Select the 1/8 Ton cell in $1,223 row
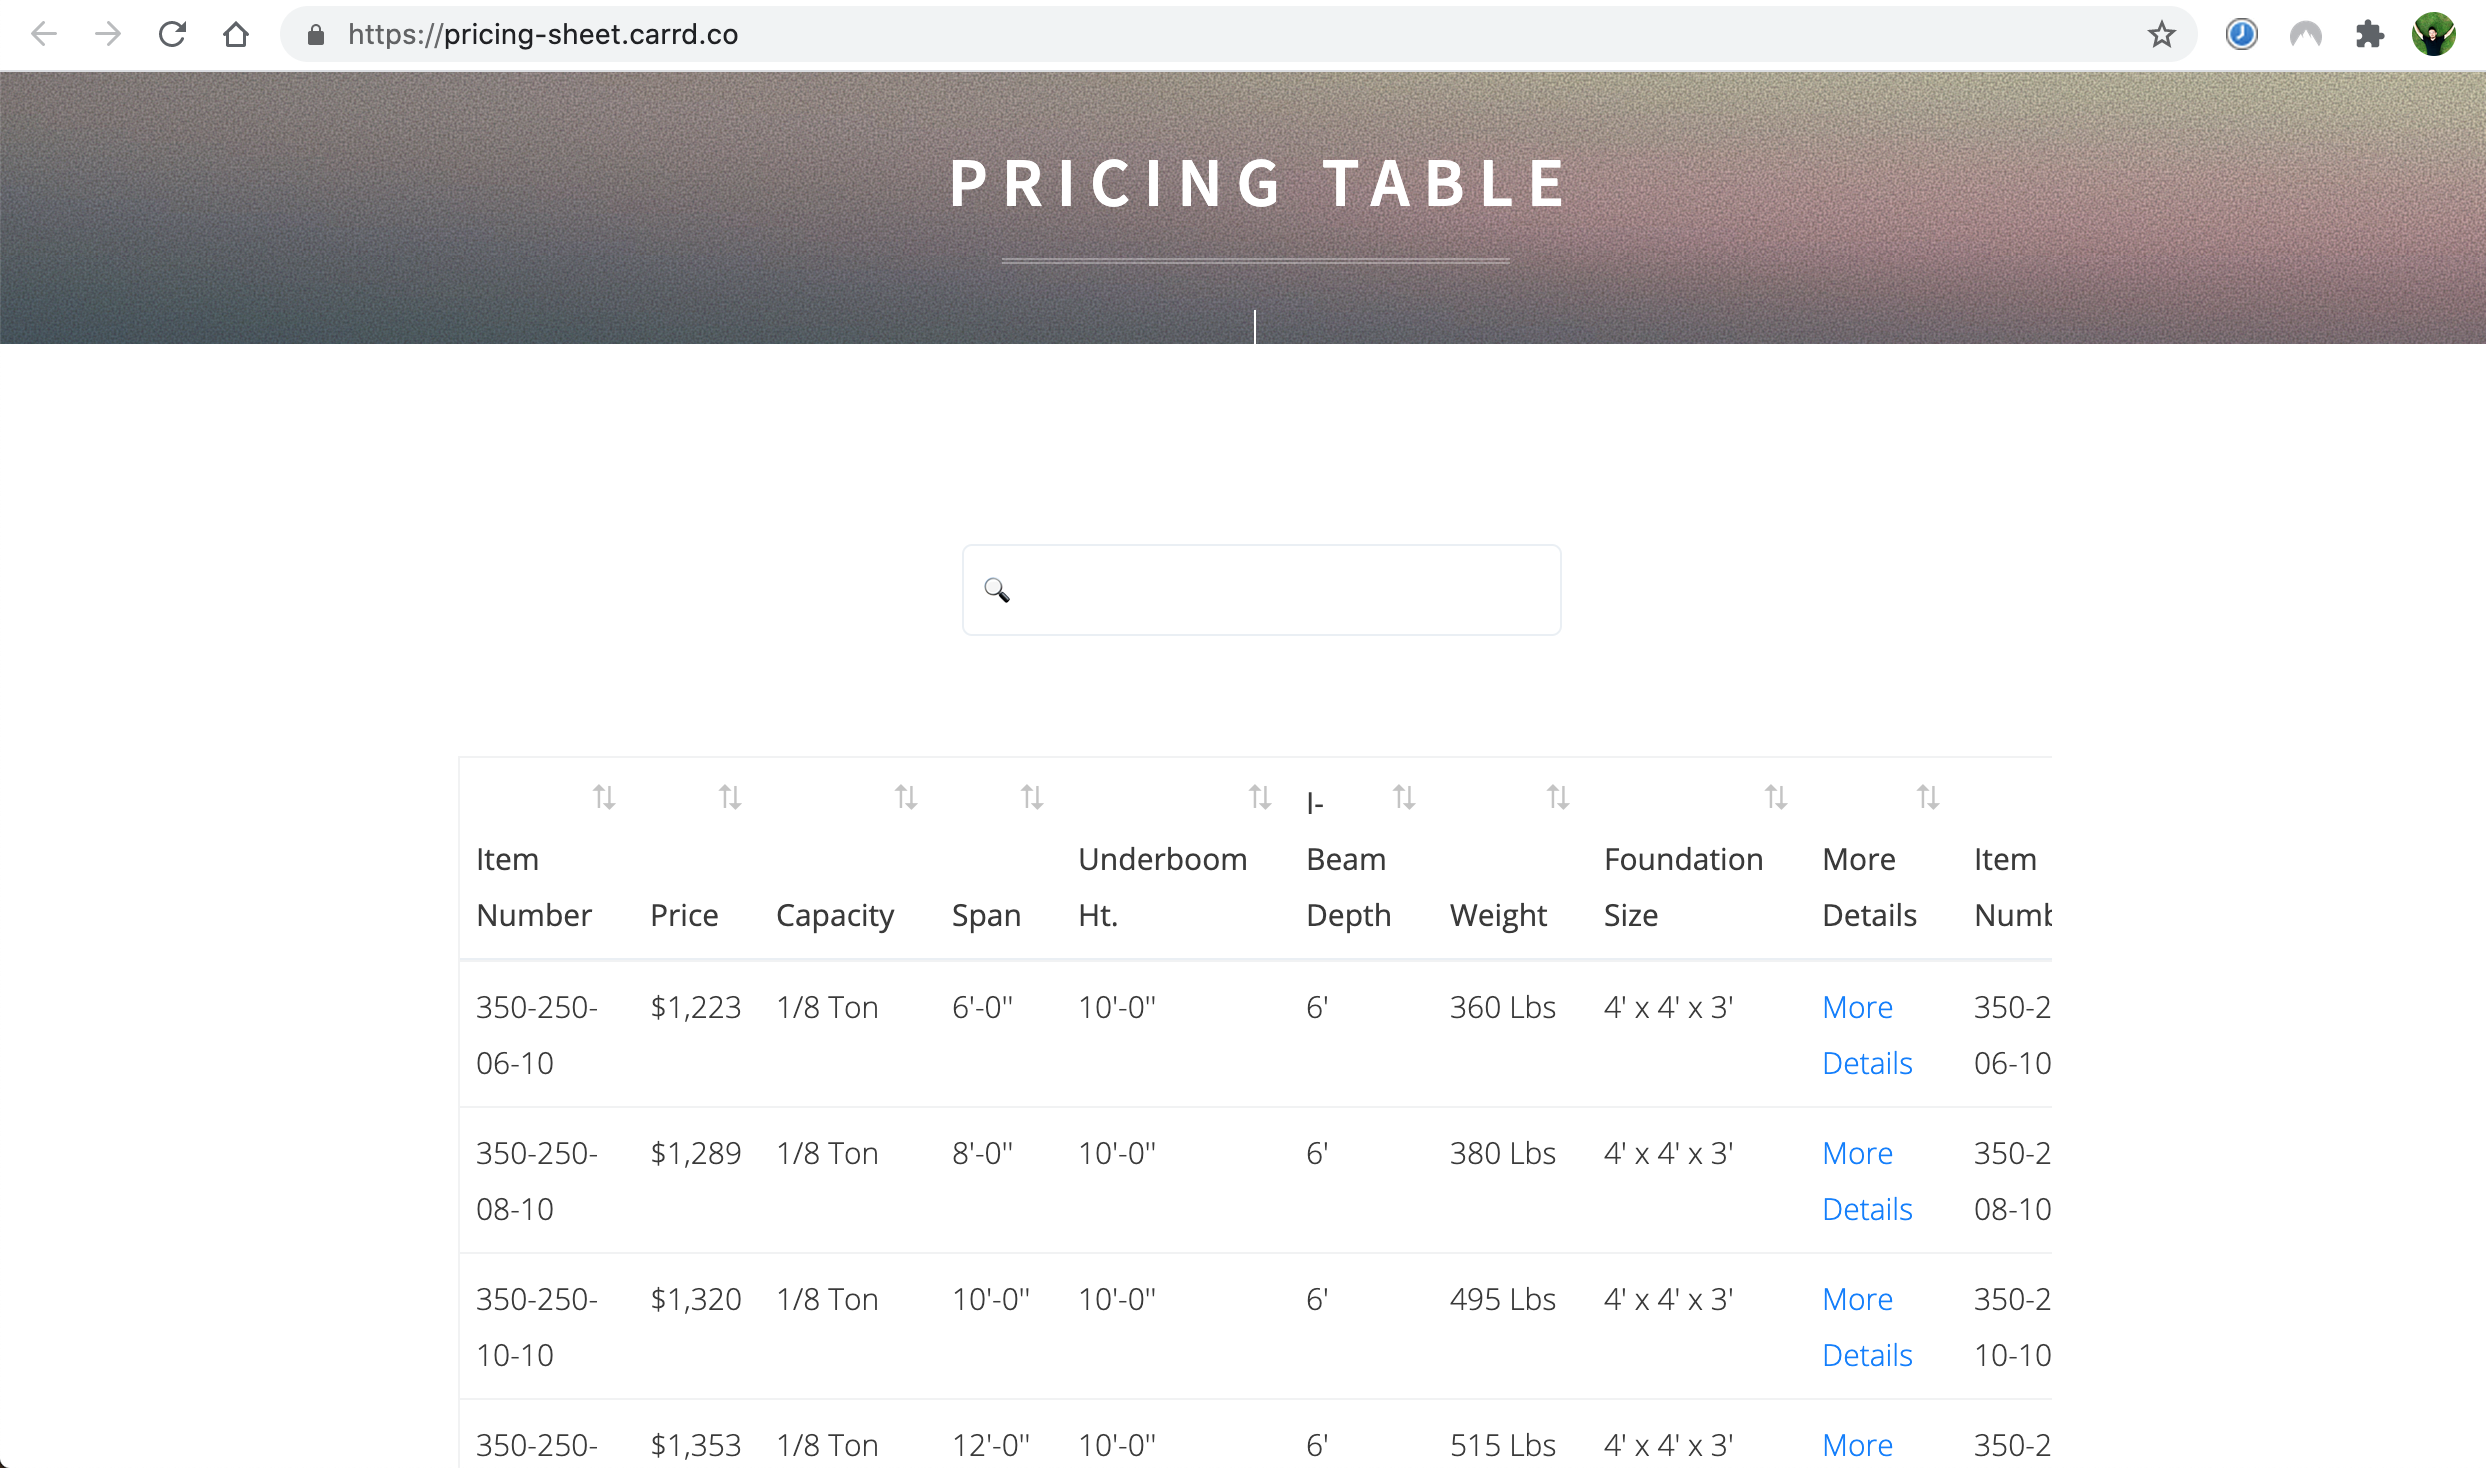 tap(827, 1007)
